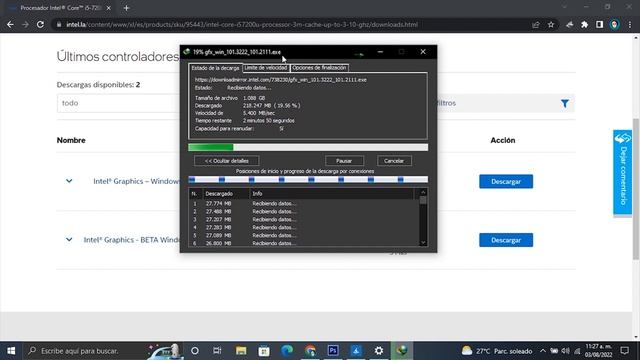Switch to Estado de la descarga tab

215,68
